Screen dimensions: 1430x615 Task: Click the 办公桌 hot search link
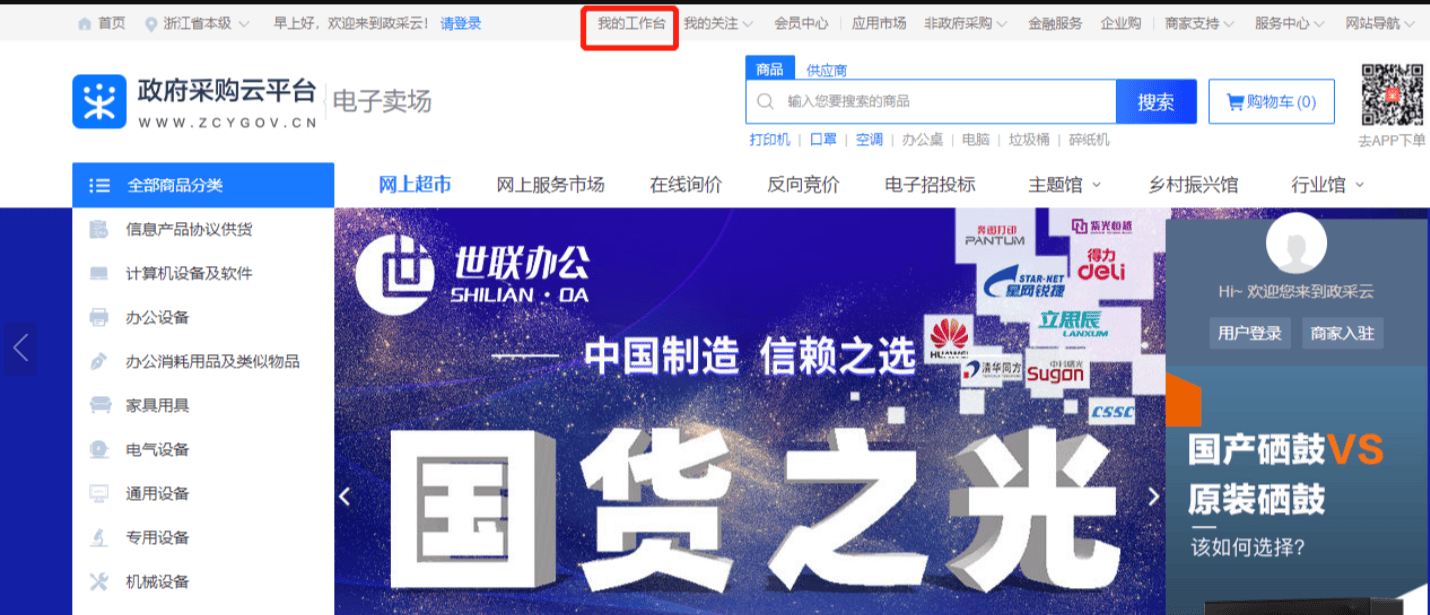[x=922, y=139]
